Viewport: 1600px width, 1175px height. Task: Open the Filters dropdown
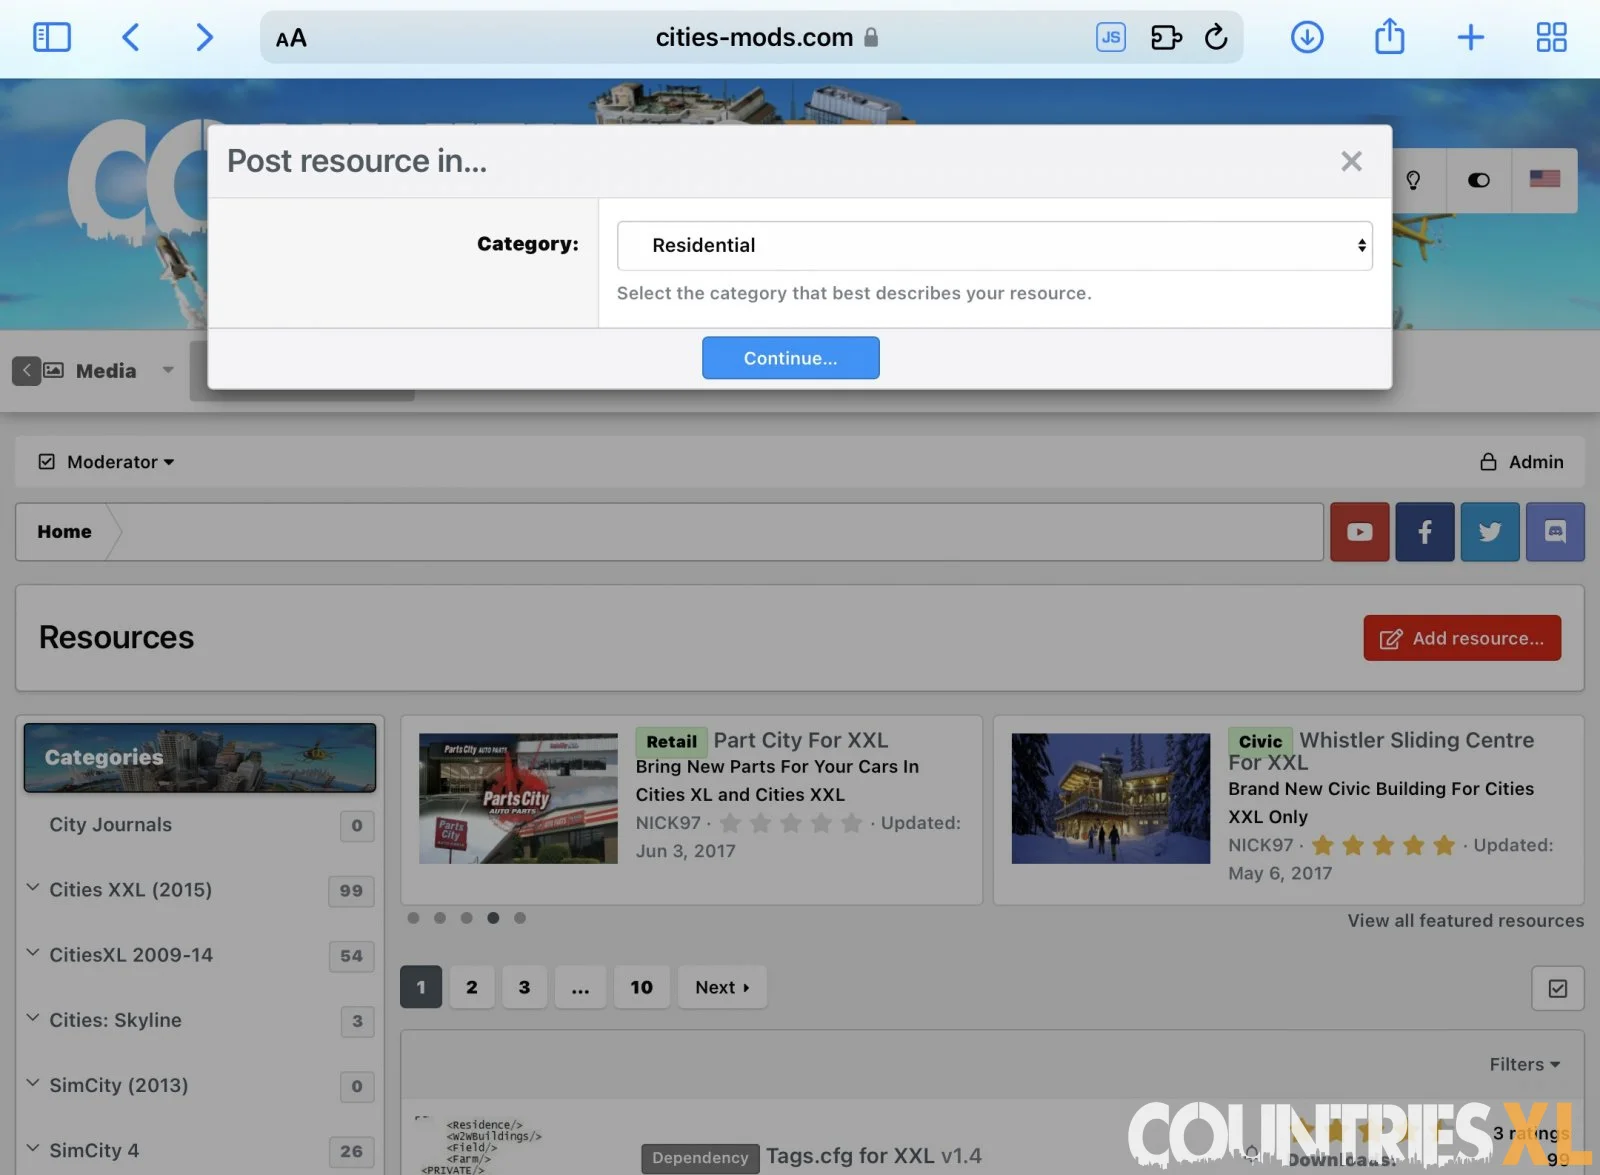coord(1524,1065)
